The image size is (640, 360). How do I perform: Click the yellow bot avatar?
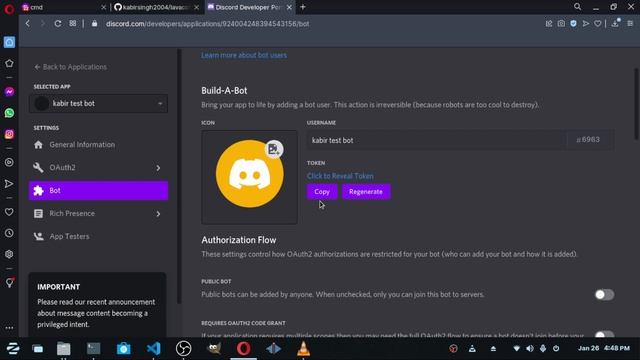pos(249,174)
